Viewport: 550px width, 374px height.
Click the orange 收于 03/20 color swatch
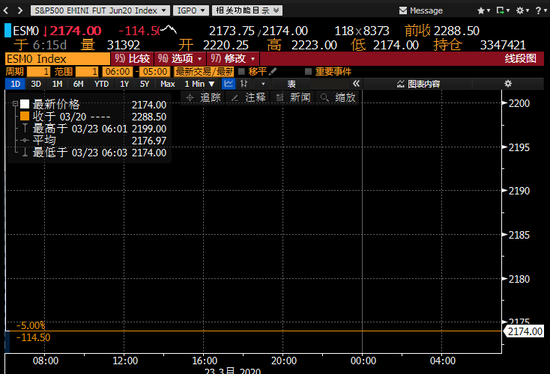(25, 116)
